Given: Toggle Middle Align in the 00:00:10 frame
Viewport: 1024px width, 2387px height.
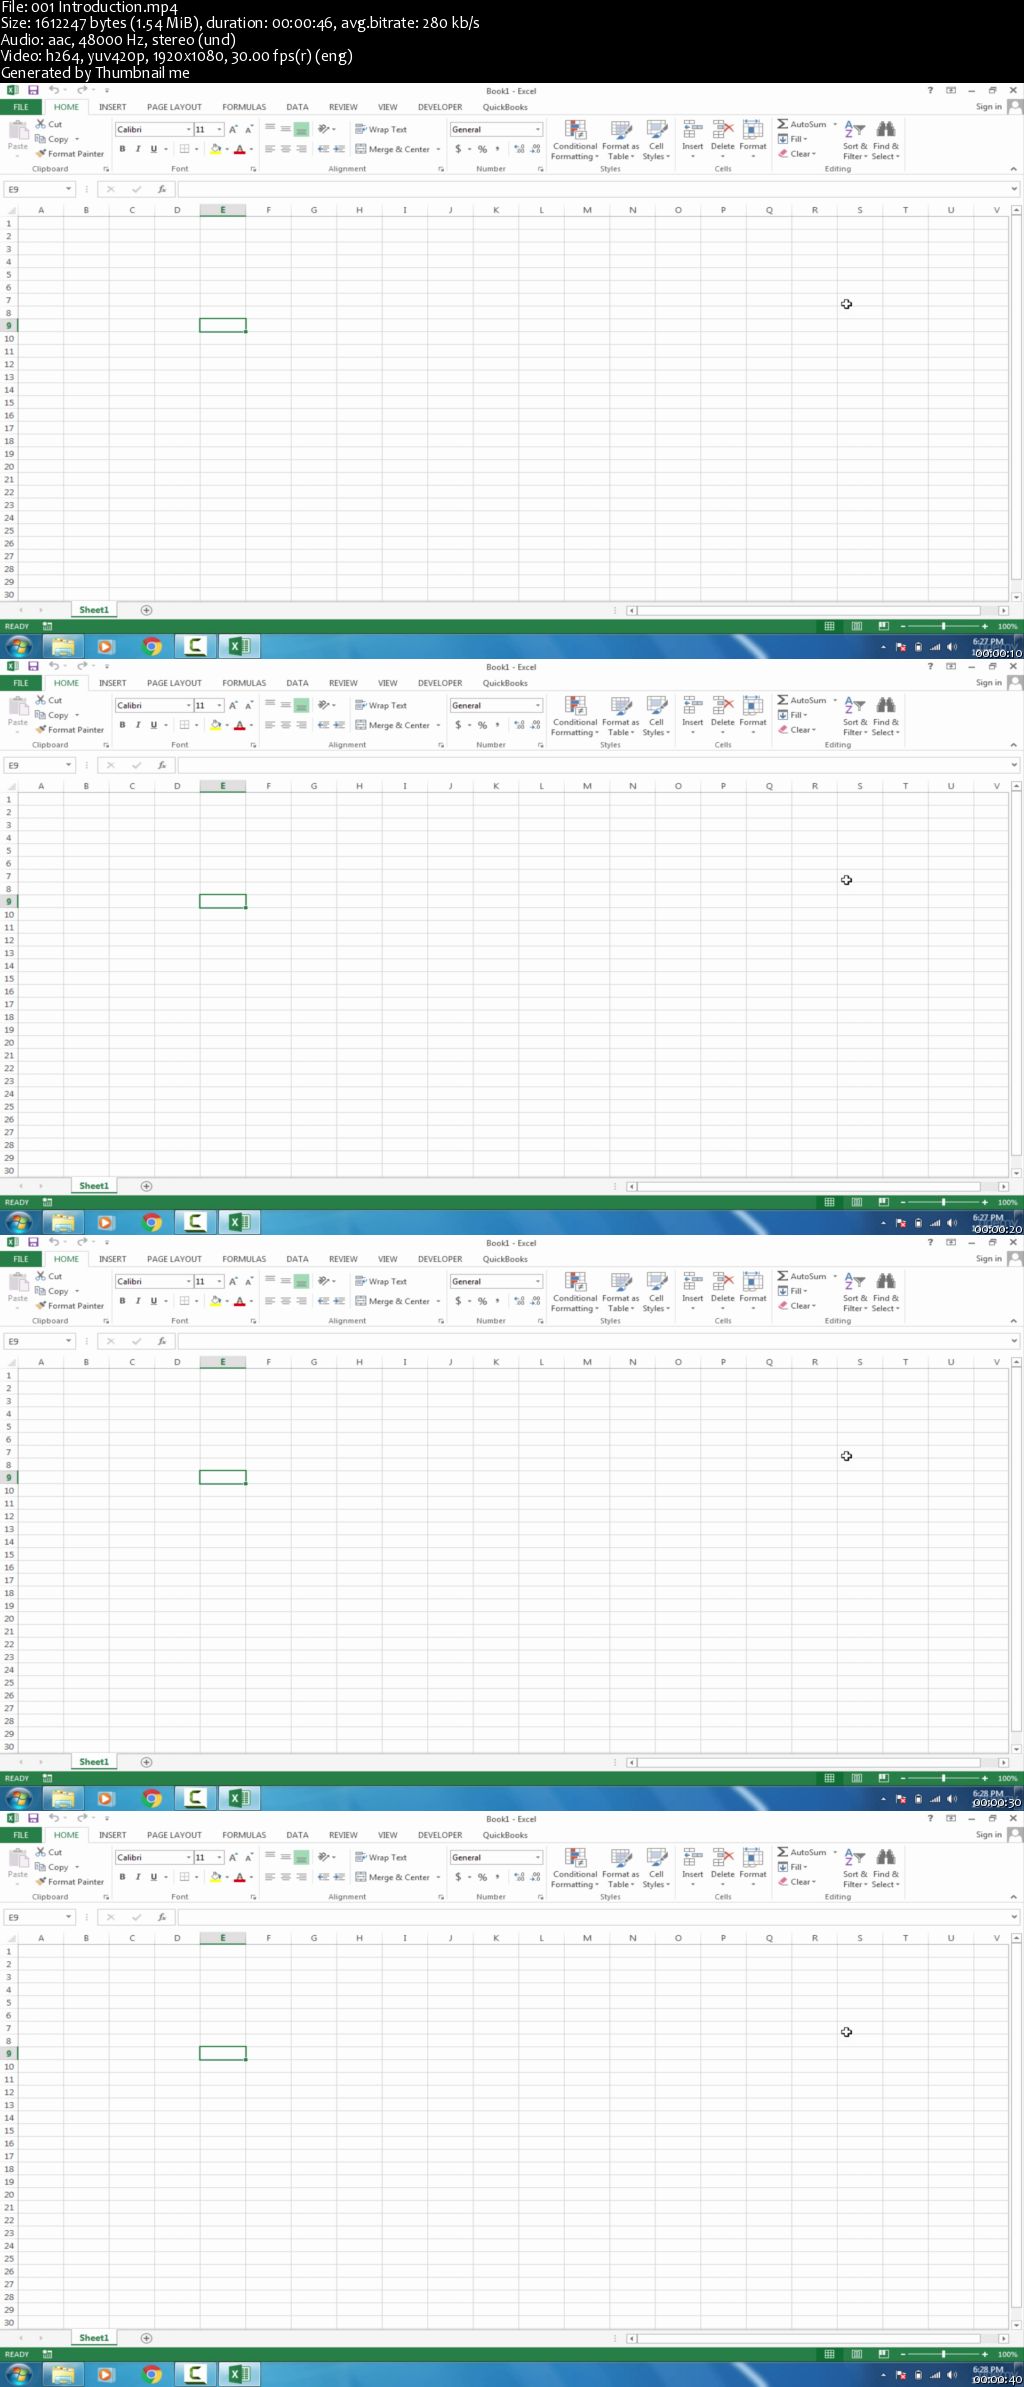Looking at the screenshot, I should pyautogui.click(x=285, y=129).
